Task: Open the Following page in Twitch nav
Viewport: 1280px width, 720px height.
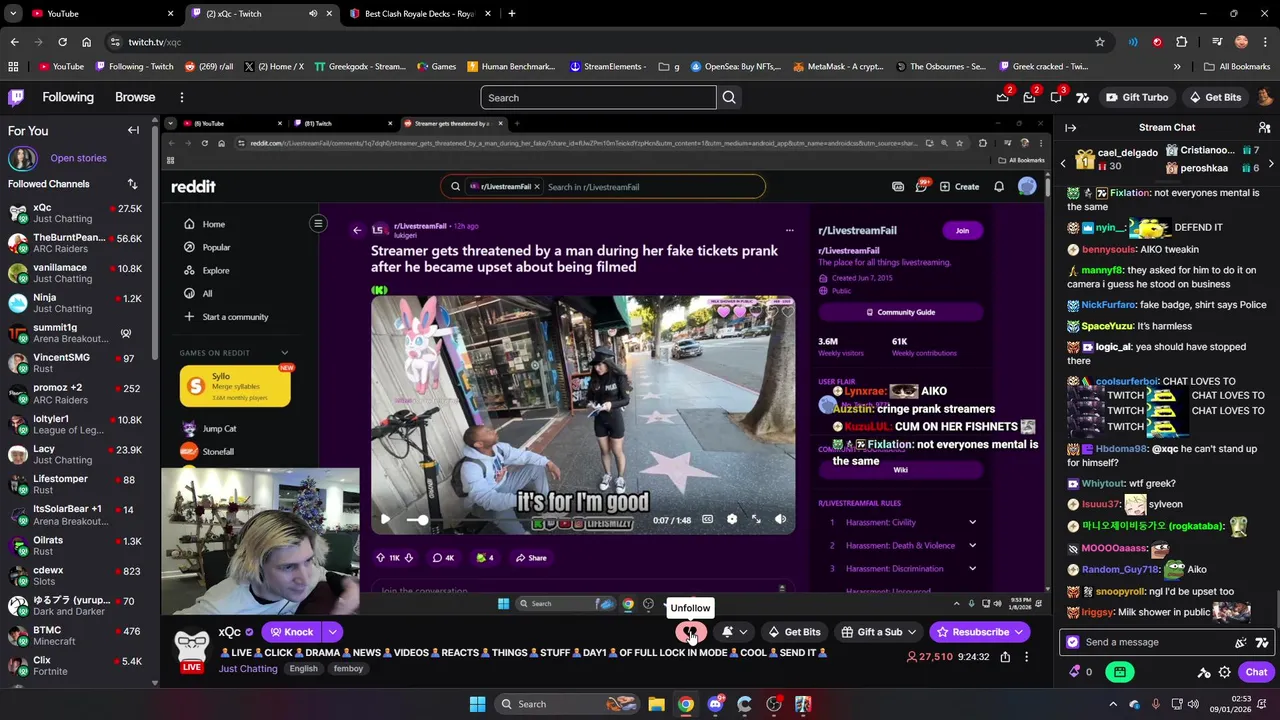Action: click(x=68, y=97)
